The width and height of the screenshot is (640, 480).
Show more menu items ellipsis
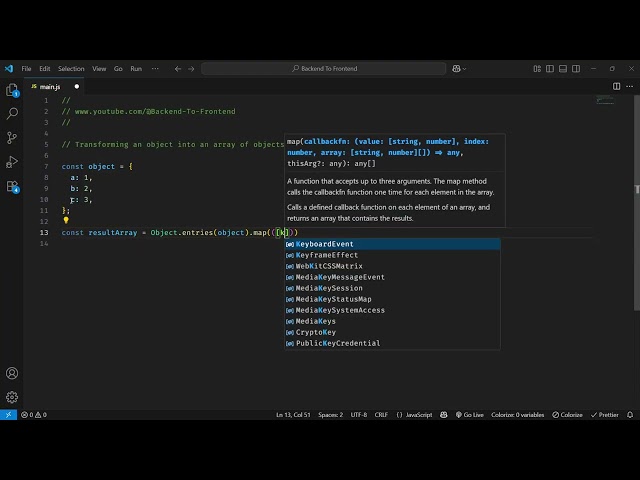(x=155, y=69)
